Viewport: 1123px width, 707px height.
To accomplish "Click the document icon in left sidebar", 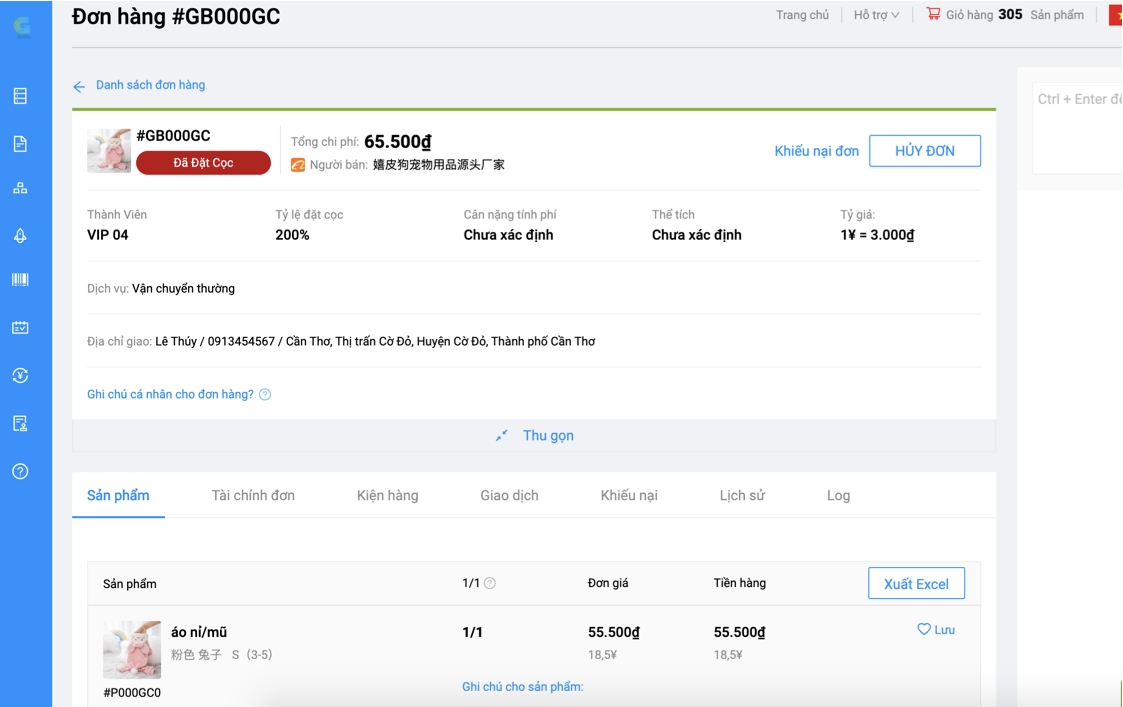I will (20, 144).
